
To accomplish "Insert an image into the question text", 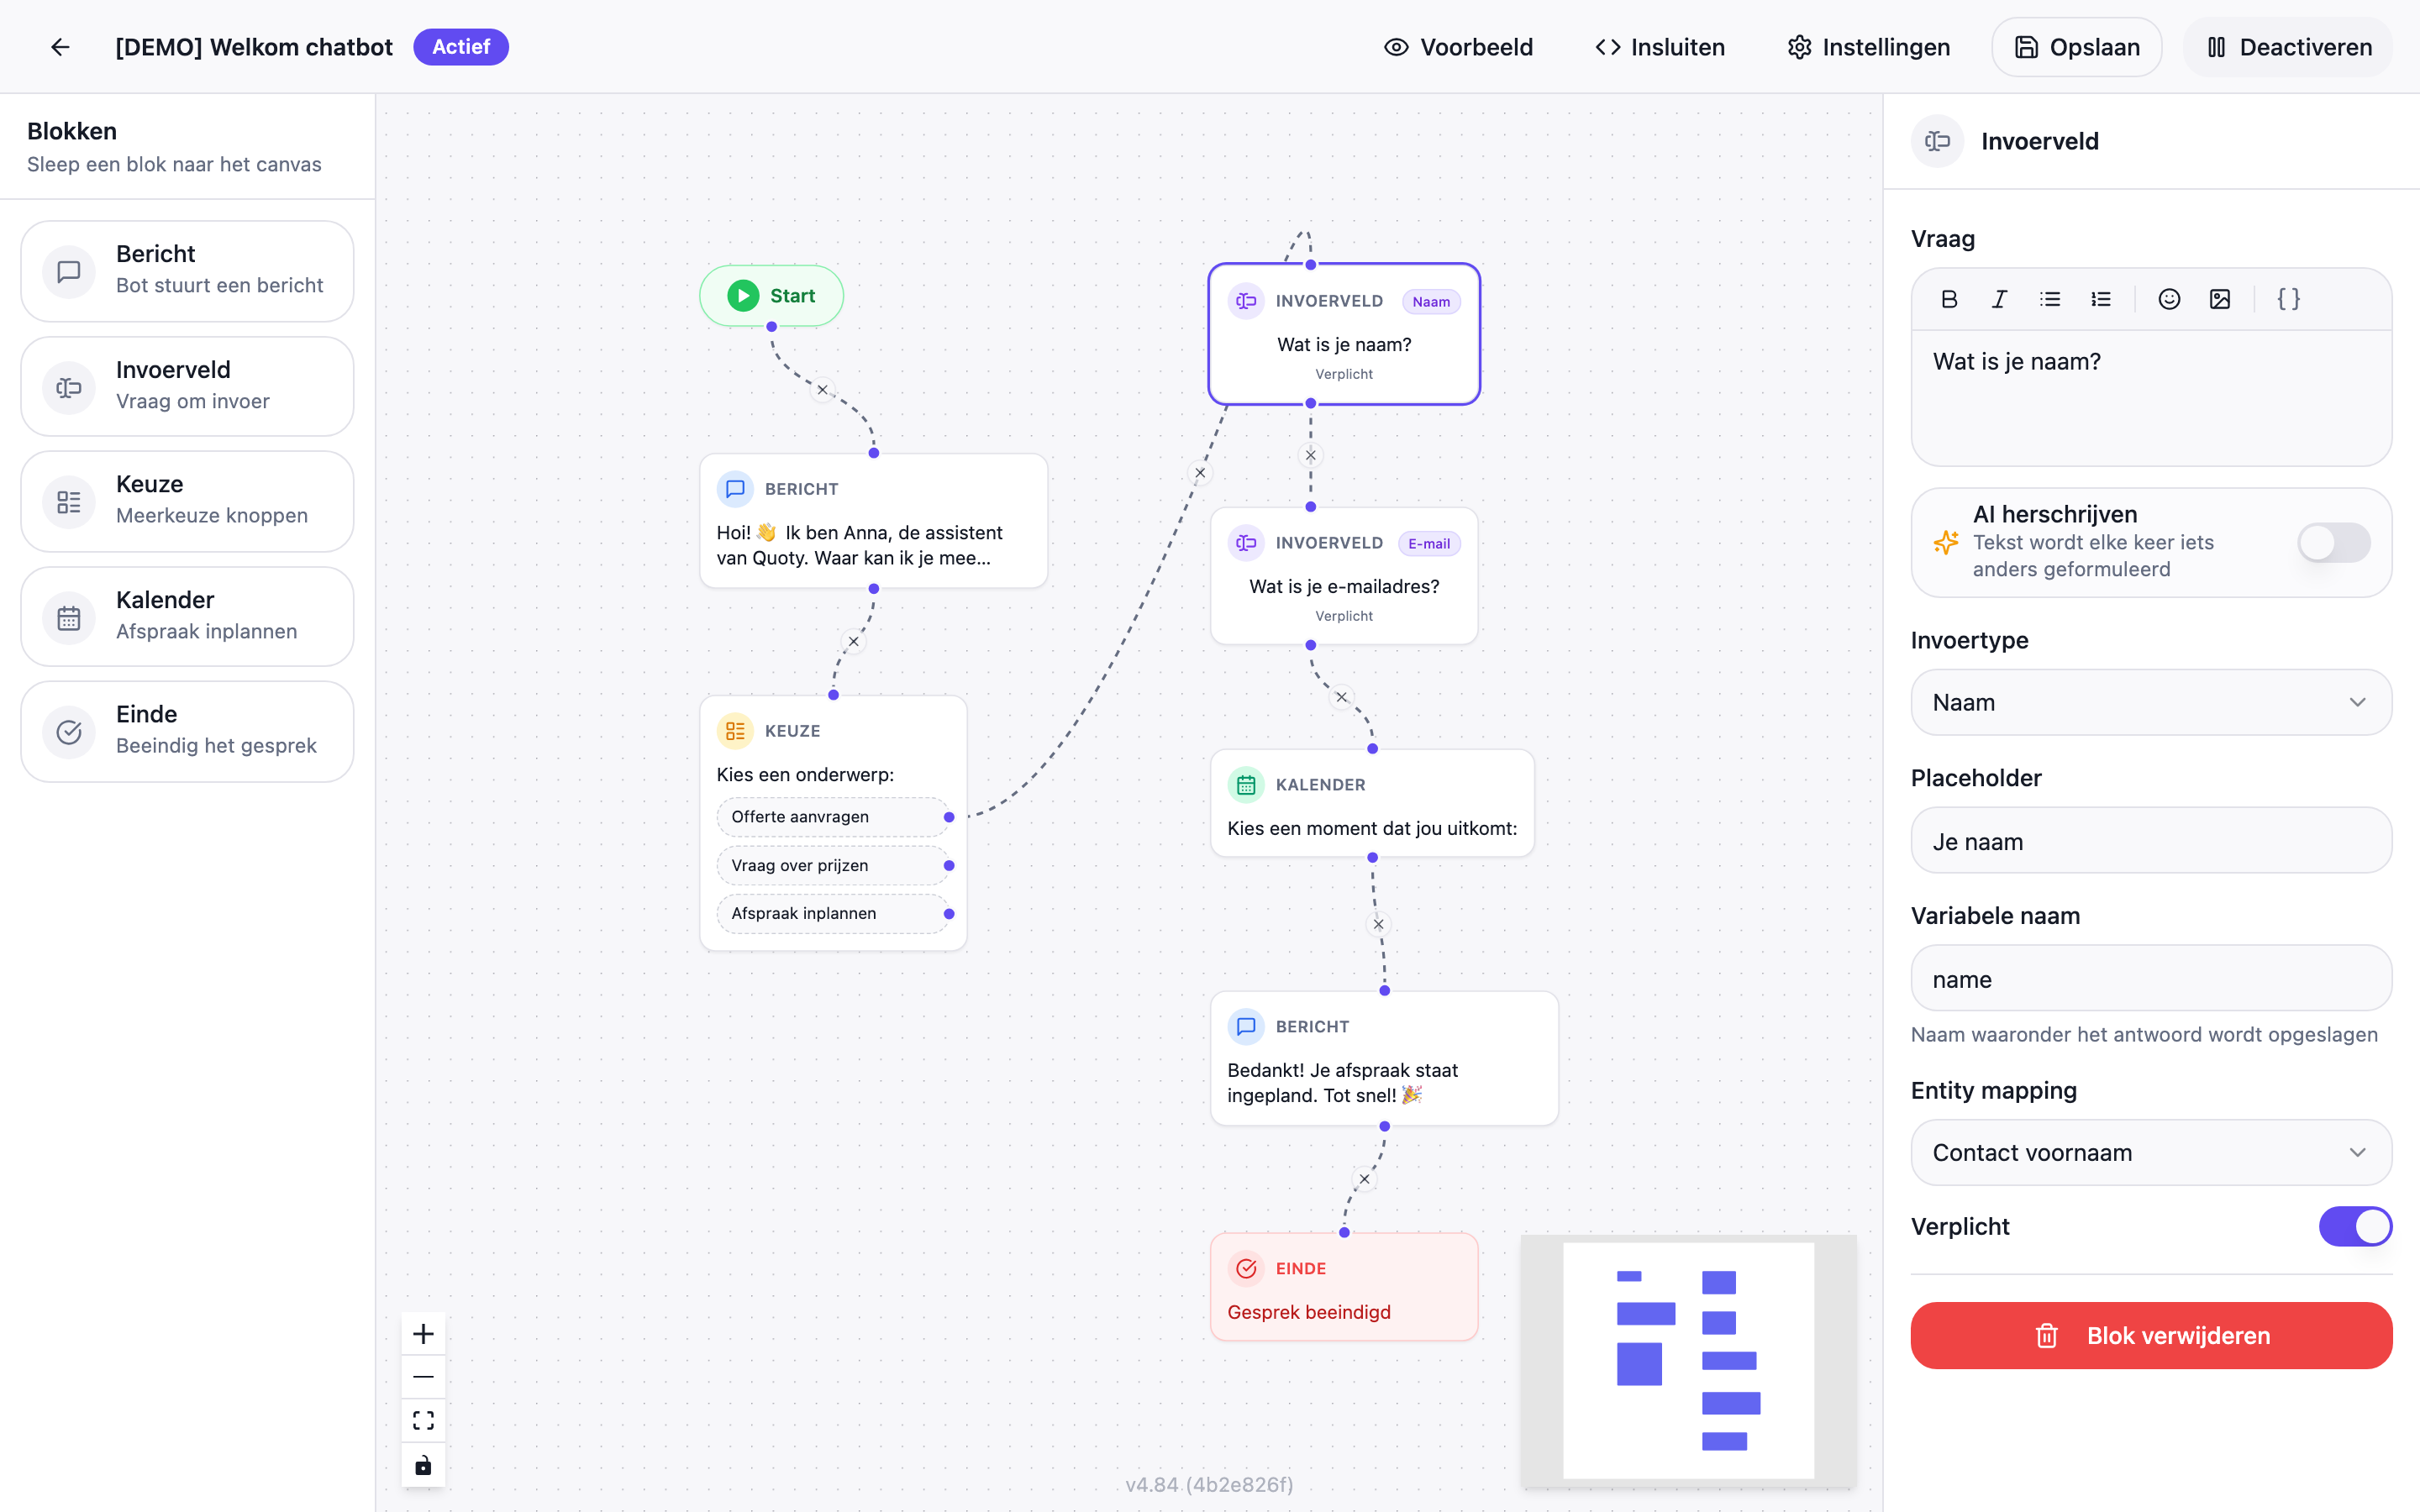I will [x=2221, y=299].
